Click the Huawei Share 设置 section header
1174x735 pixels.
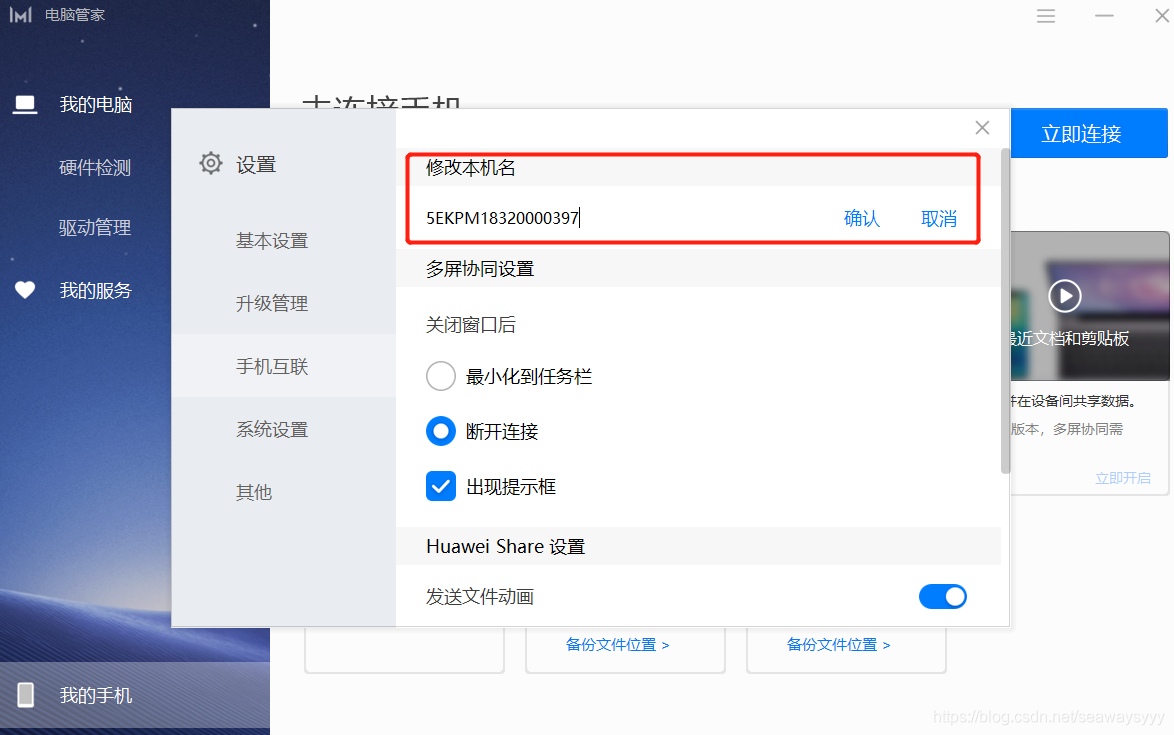[x=699, y=546]
